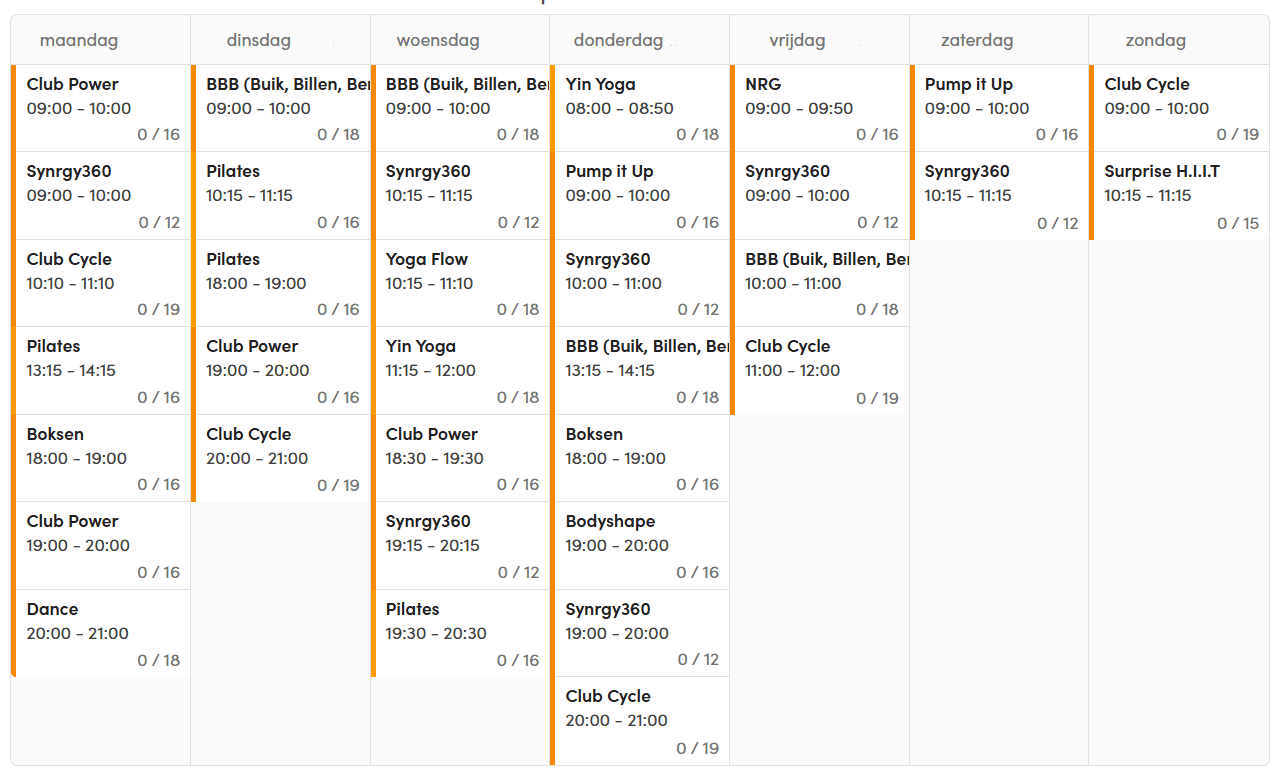Open Saturday Pump it Up class
This screenshot has width=1277, height=772.
click(x=1000, y=108)
